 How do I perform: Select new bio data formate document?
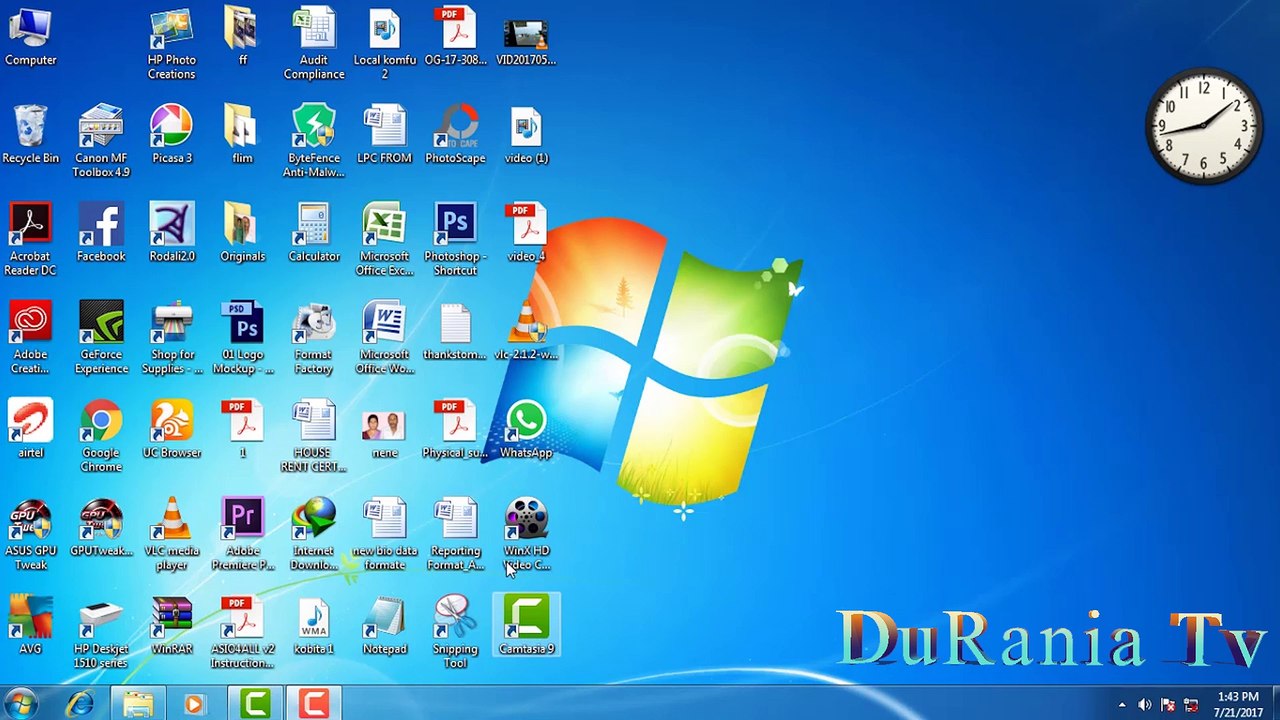coord(385,534)
